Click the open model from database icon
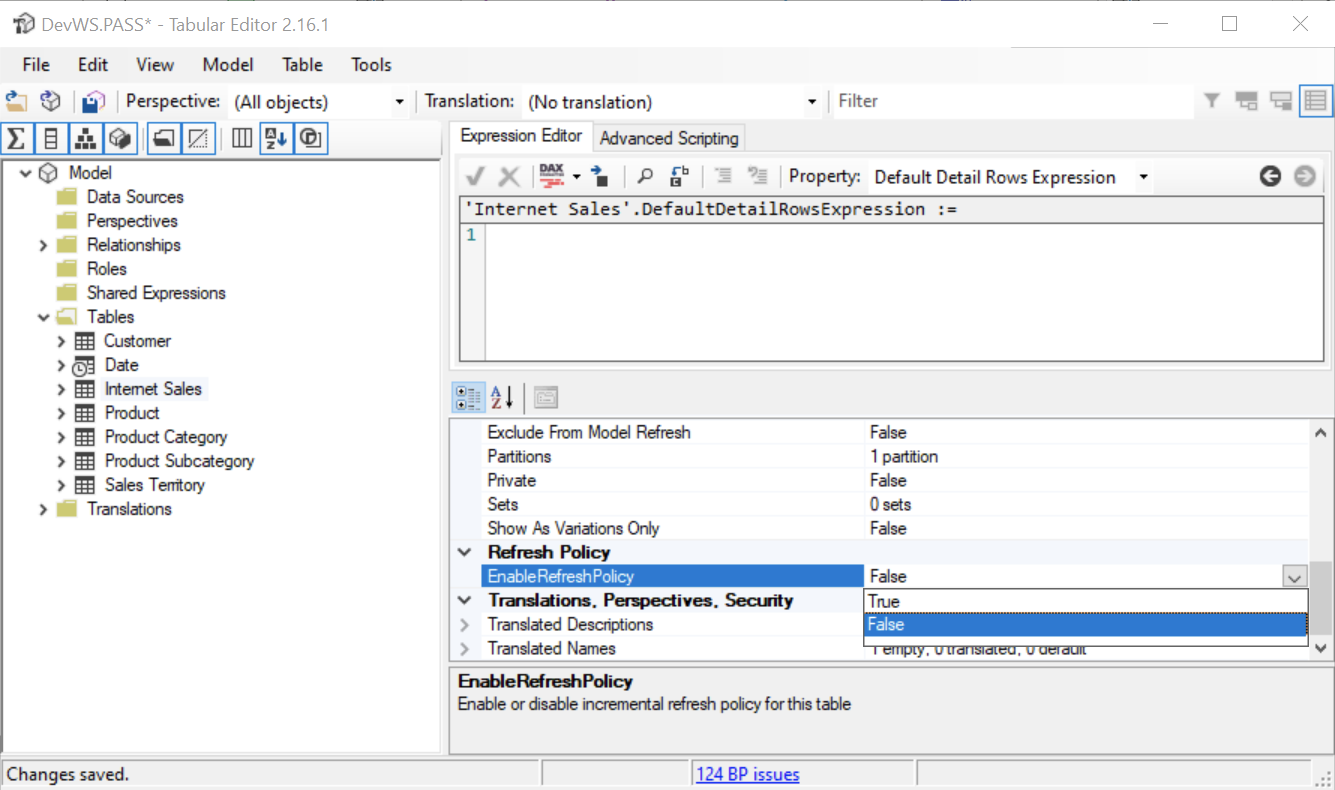1335x790 pixels. coord(50,101)
